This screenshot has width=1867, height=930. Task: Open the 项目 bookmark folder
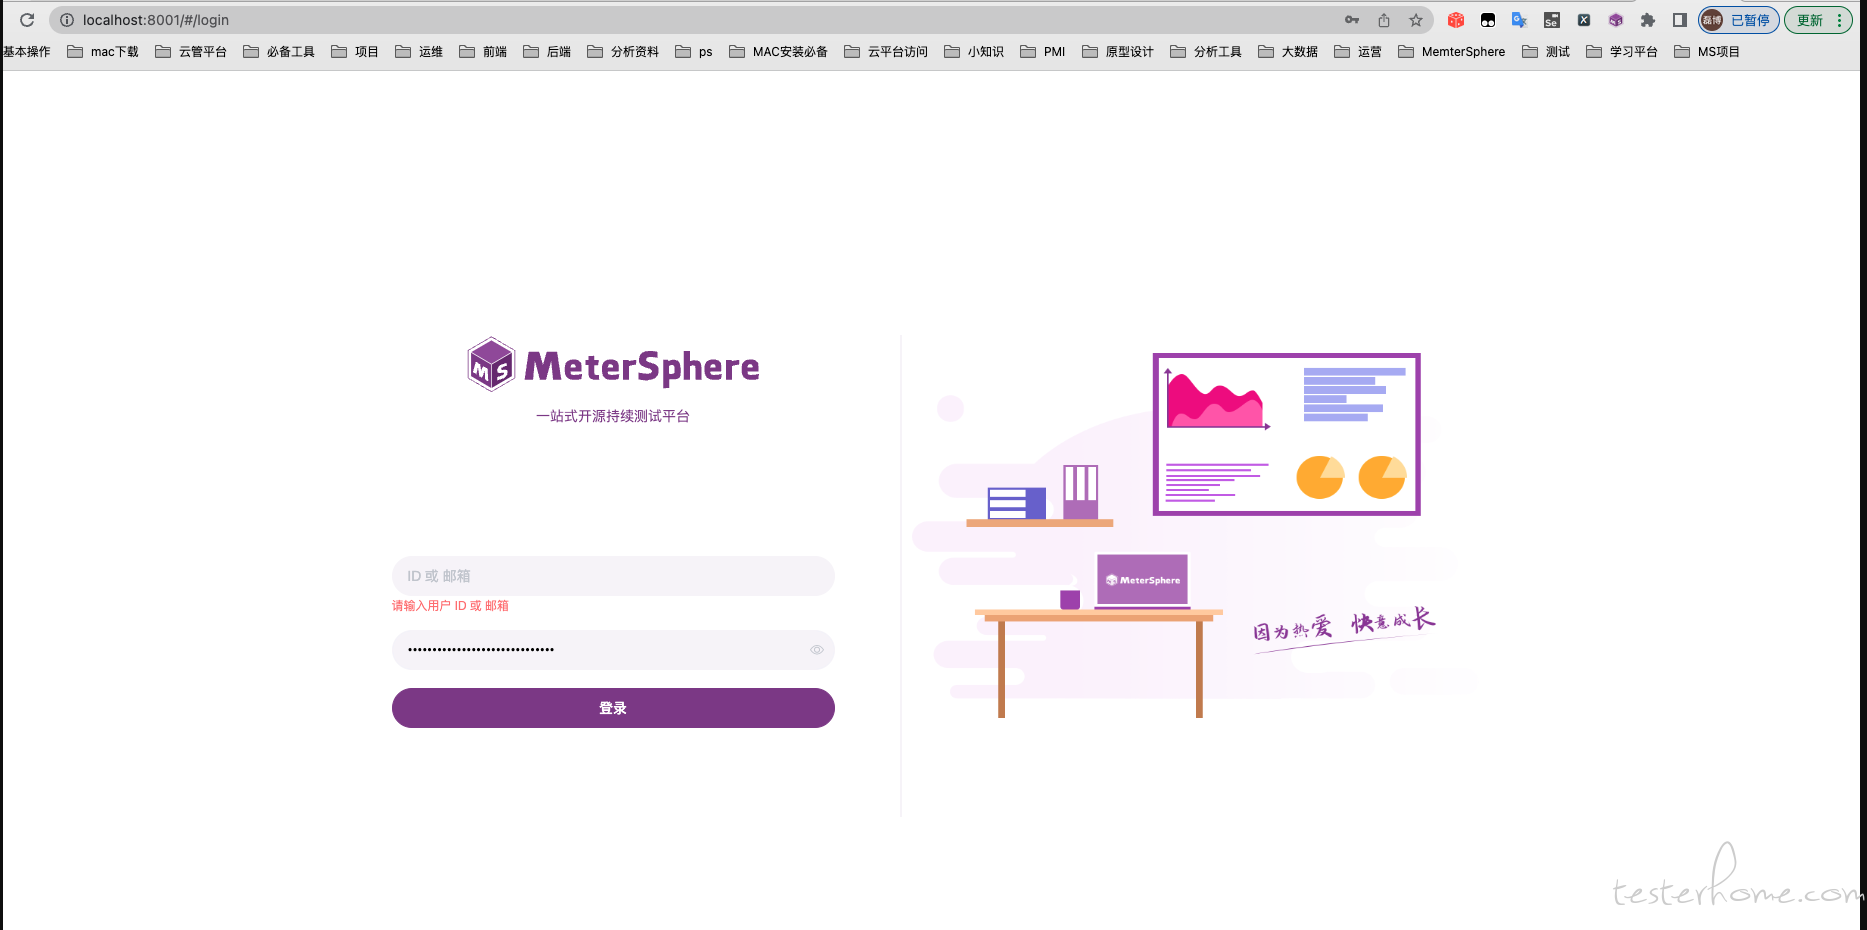355,52
